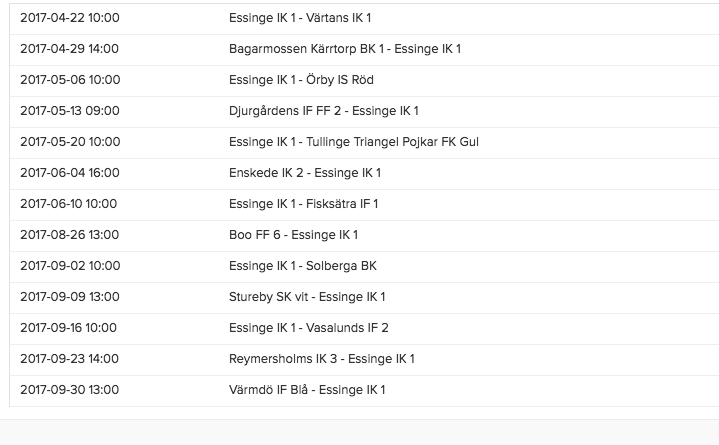Open Reymersholms IK 3 - Essinge IK 1

pyautogui.click(x=321, y=359)
